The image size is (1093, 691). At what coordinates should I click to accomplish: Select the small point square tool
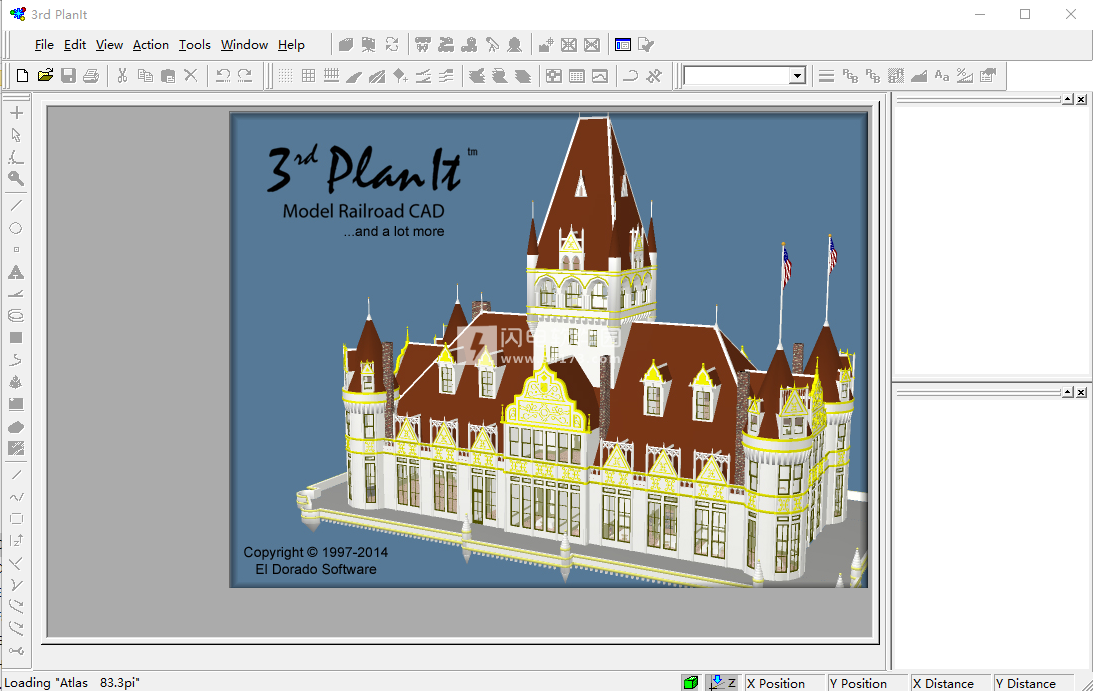[x=17, y=250]
